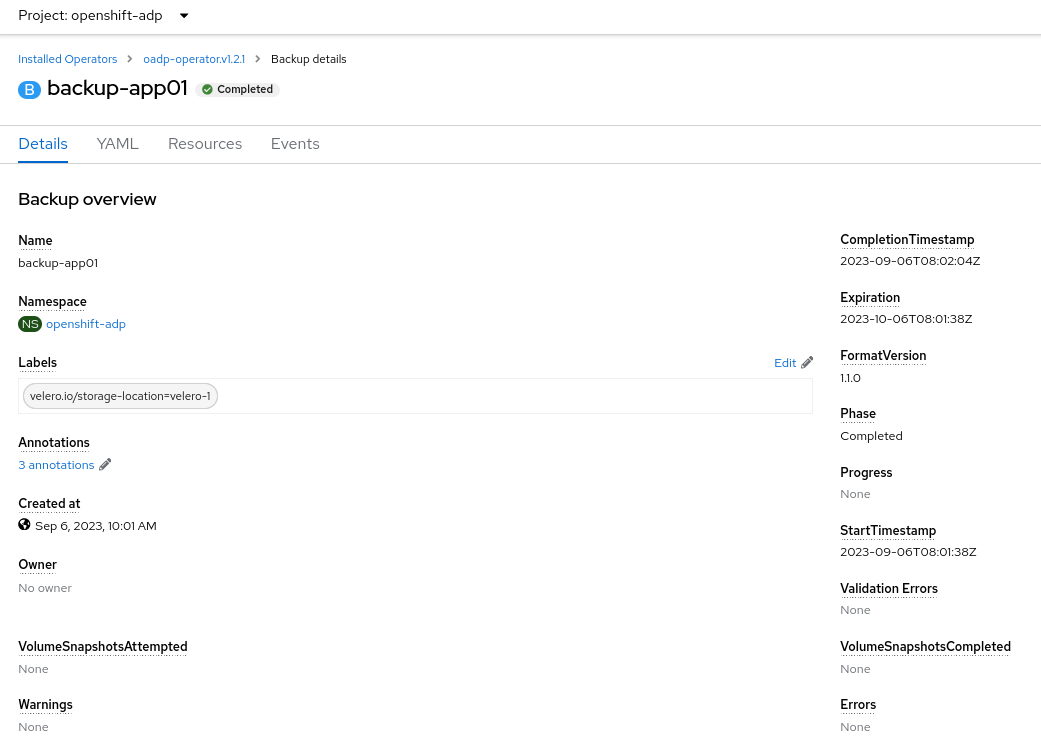Click the pencil icon next to Edit labels
The image size is (1041, 746).
807,362
